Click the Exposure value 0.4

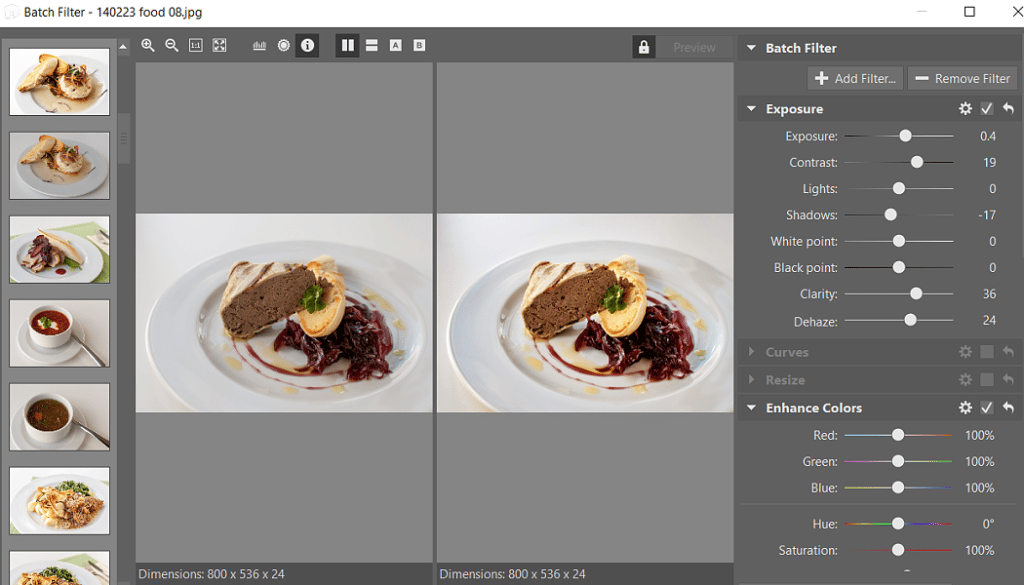point(987,136)
